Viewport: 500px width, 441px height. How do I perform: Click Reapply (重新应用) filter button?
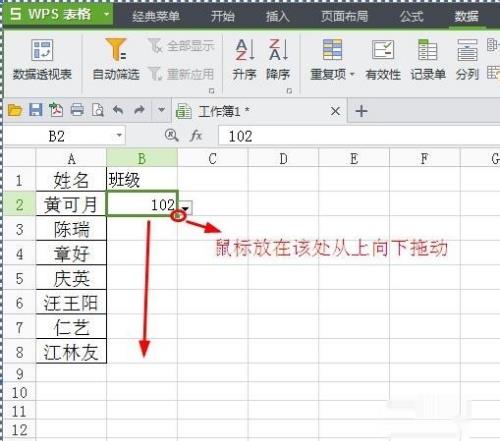[181, 74]
